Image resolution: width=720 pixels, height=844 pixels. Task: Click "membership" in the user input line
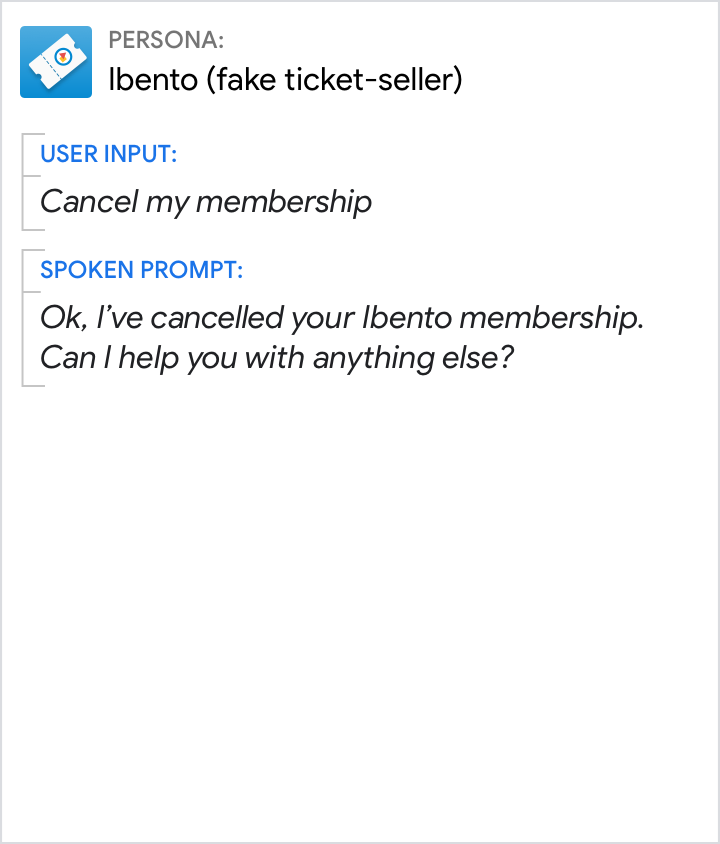pos(284,202)
